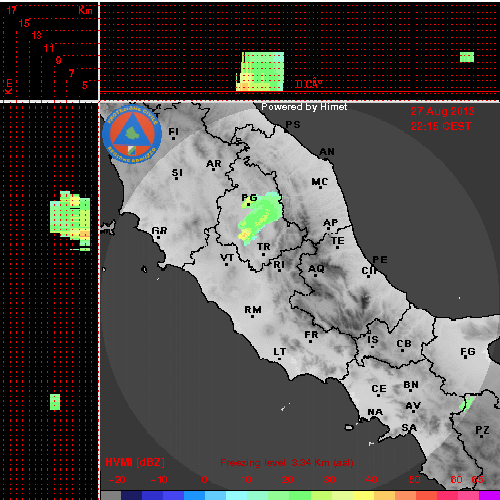Click the small green echo near Potenza border
This screenshot has width=500, height=500.
(467, 403)
